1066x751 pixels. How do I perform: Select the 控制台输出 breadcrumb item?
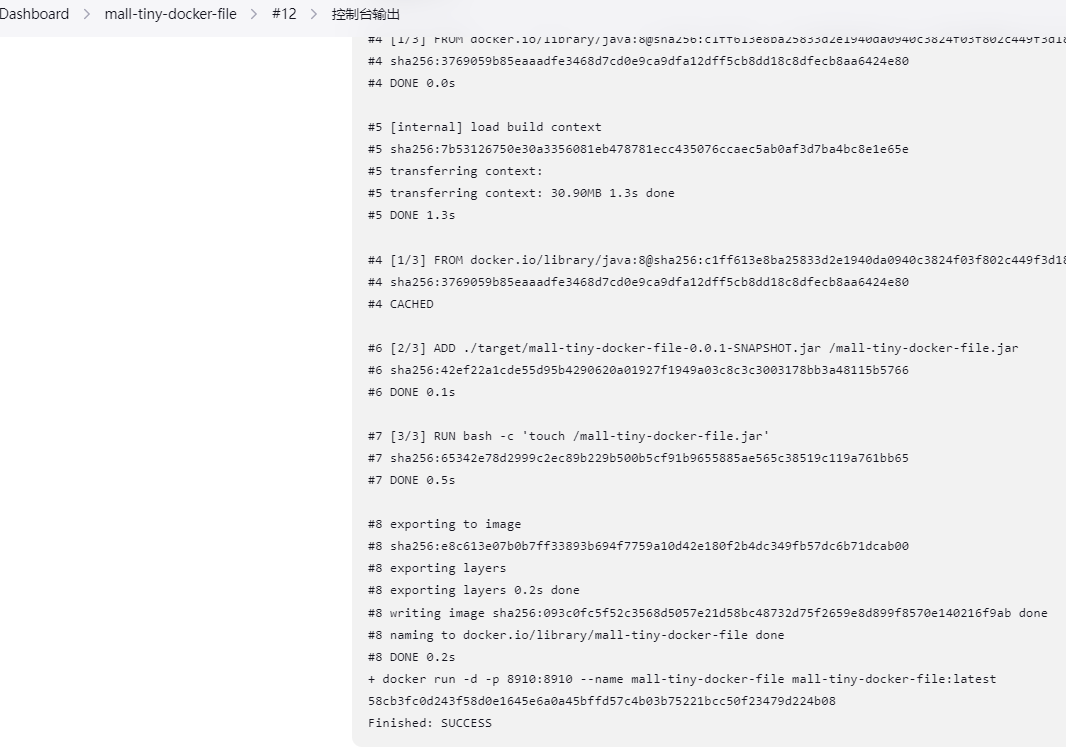366,14
